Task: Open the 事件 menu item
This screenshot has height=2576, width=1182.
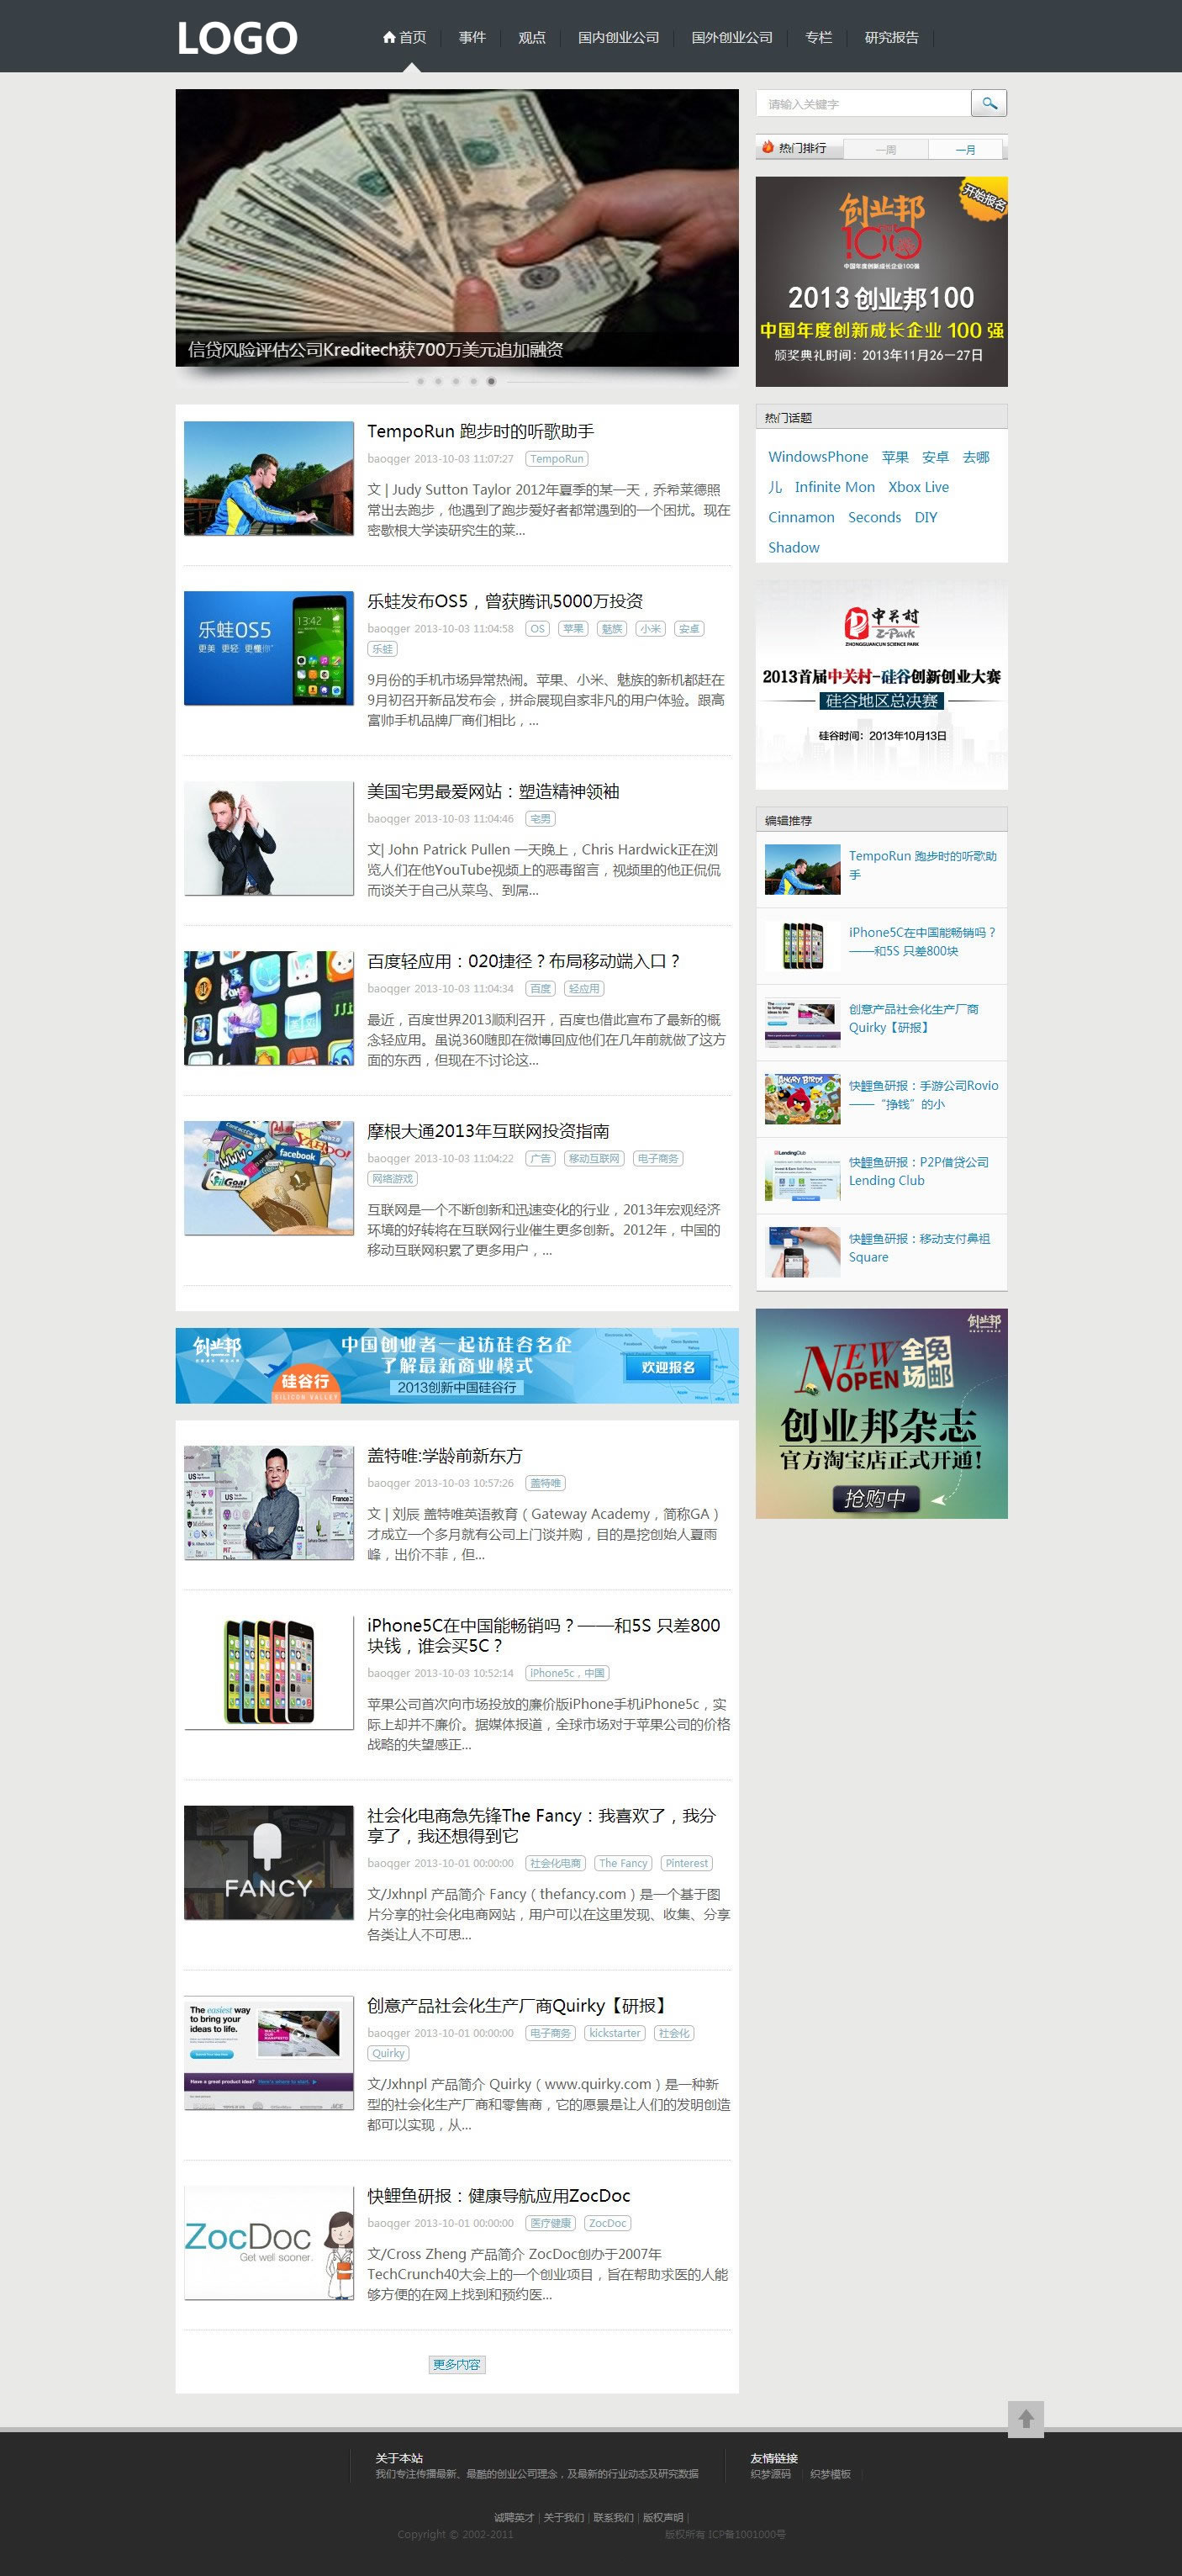Action: 472,37
